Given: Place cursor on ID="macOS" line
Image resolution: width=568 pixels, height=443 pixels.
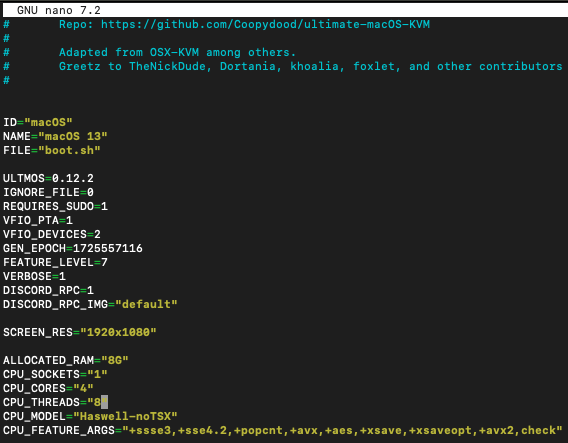Looking at the screenshot, I should coord(38,122).
